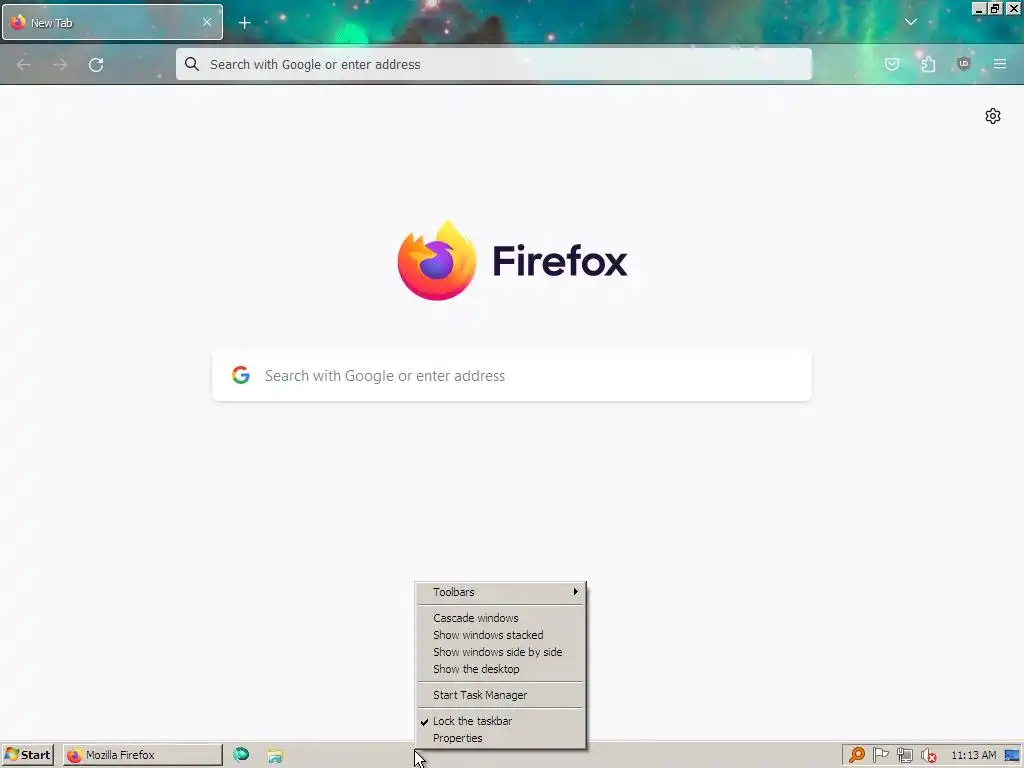Open the Extensions puzzle icon
This screenshot has height=768, width=1024.
pos(928,64)
